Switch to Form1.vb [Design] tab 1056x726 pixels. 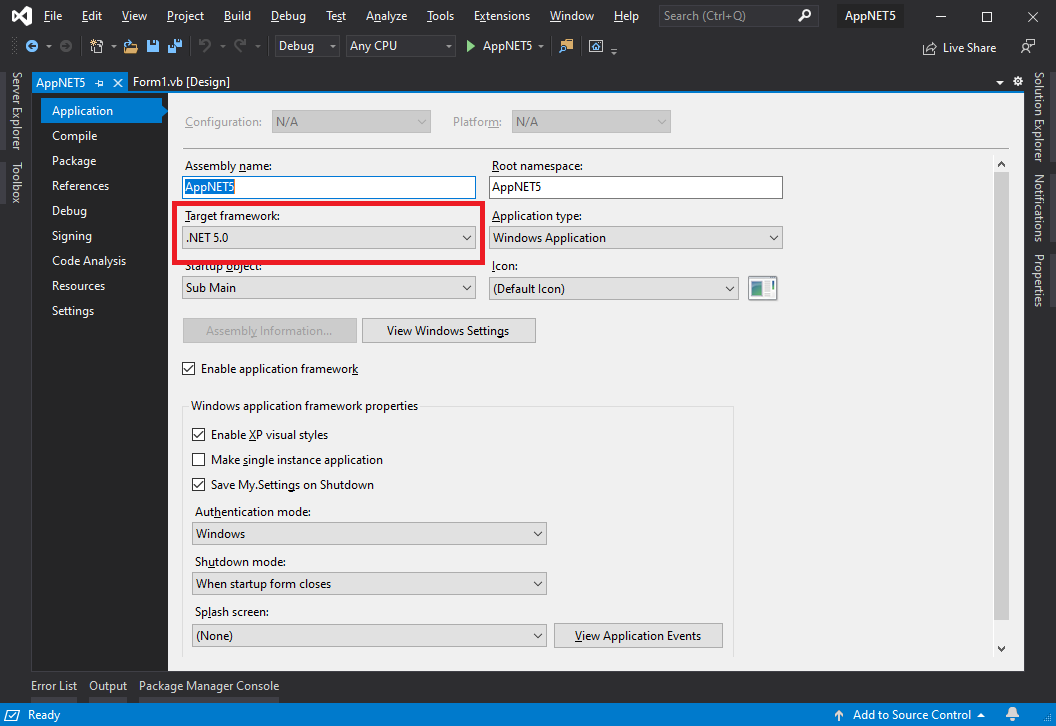pos(181,81)
